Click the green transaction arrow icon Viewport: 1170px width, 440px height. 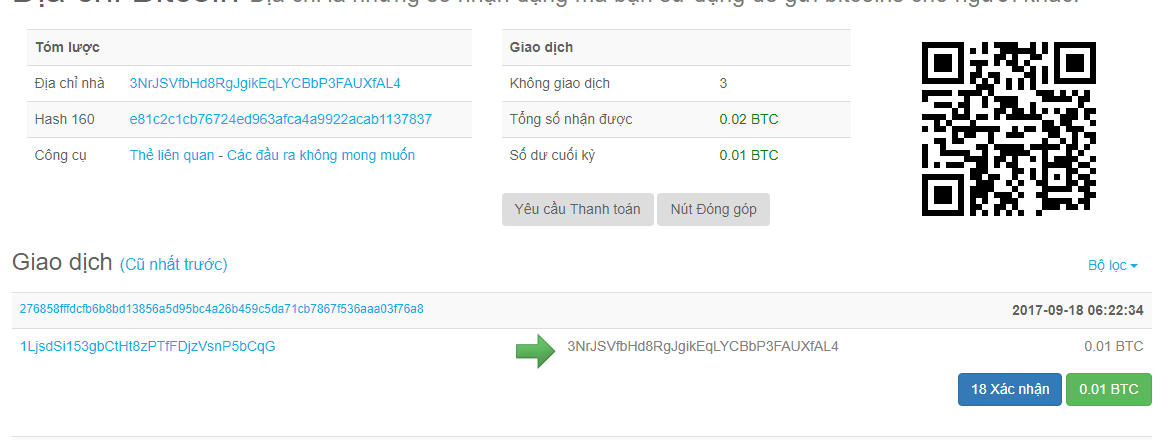click(x=535, y=350)
